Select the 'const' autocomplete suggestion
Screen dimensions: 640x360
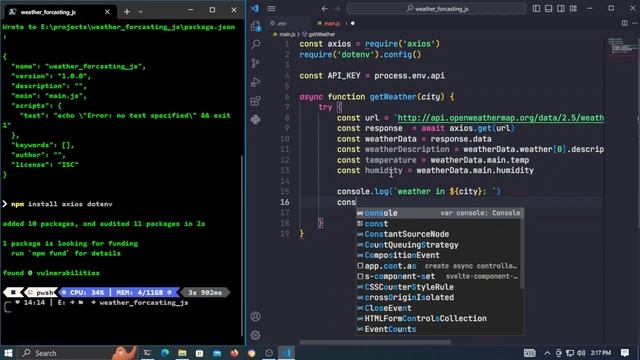pyautogui.click(x=440, y=224)
